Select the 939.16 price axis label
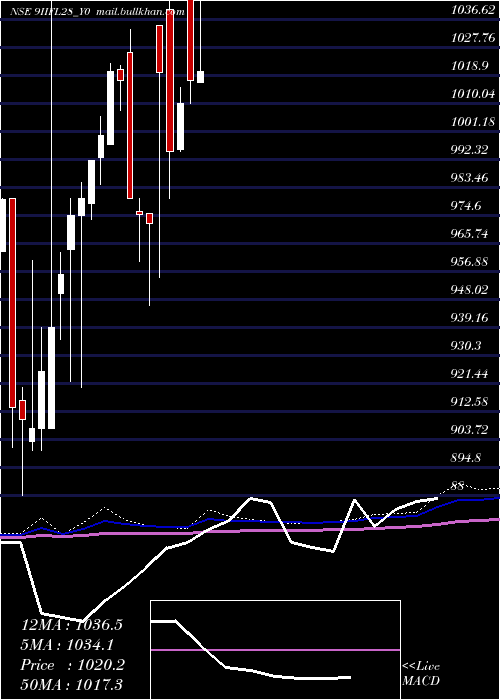The image size is (500, 700). 469,318
